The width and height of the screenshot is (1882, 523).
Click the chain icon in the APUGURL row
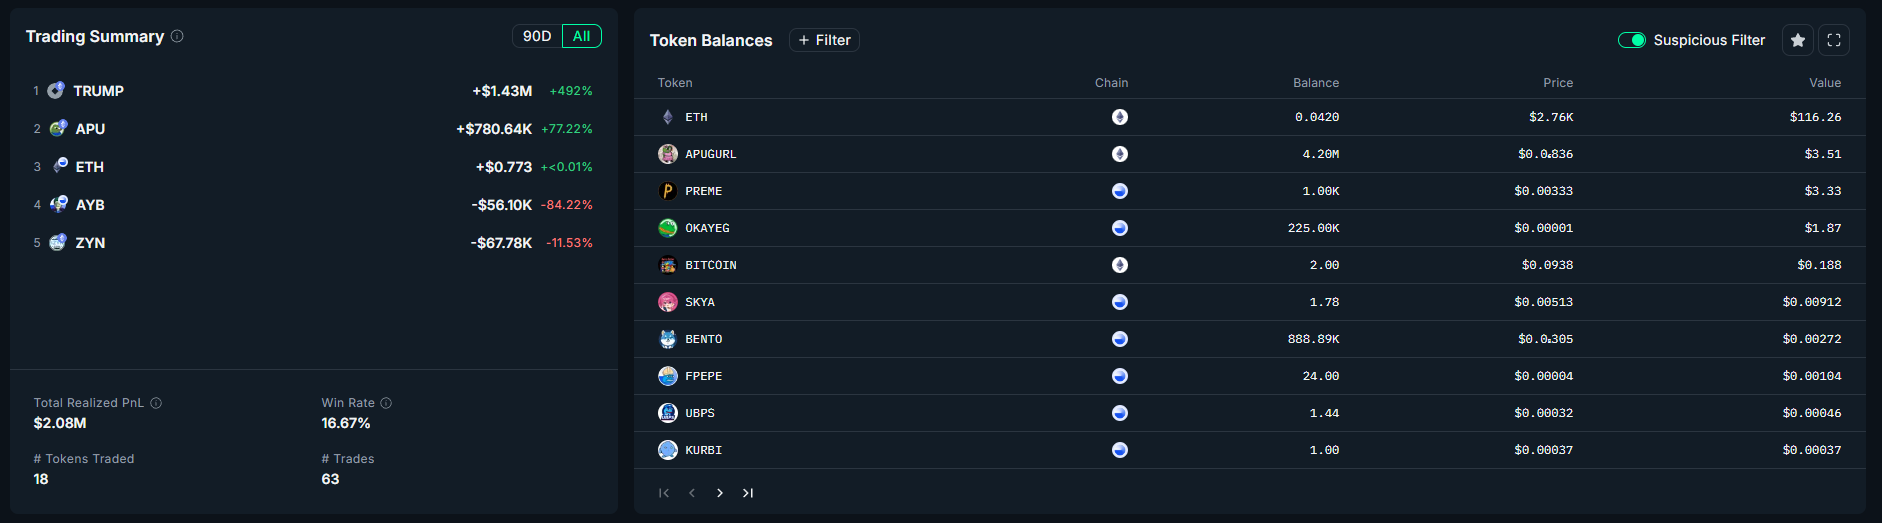[x=1120, y=154]
